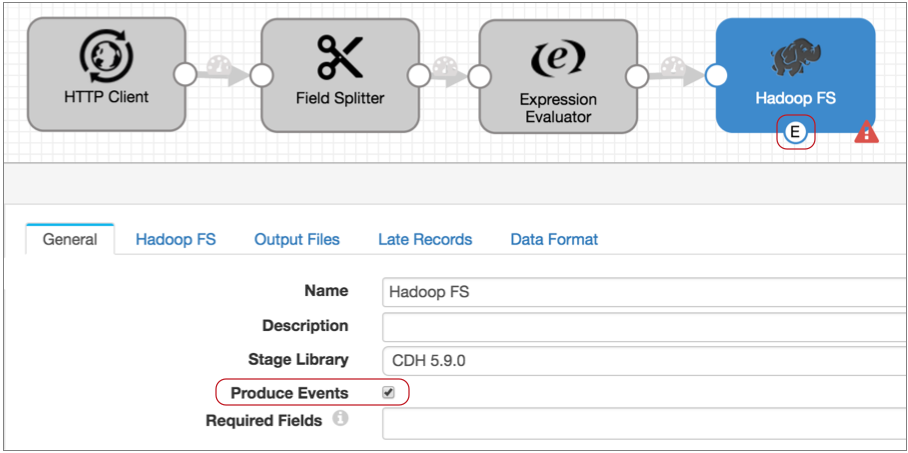Click the Required Fields info icon
This screenshot has height=453, width=908.
340,420
